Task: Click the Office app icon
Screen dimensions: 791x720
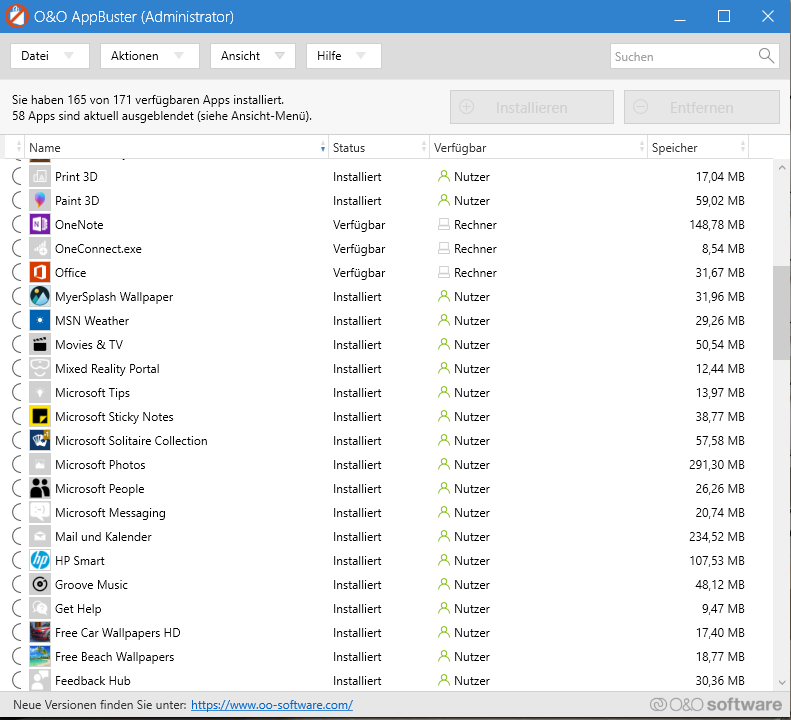Action: tap(40, 272)
